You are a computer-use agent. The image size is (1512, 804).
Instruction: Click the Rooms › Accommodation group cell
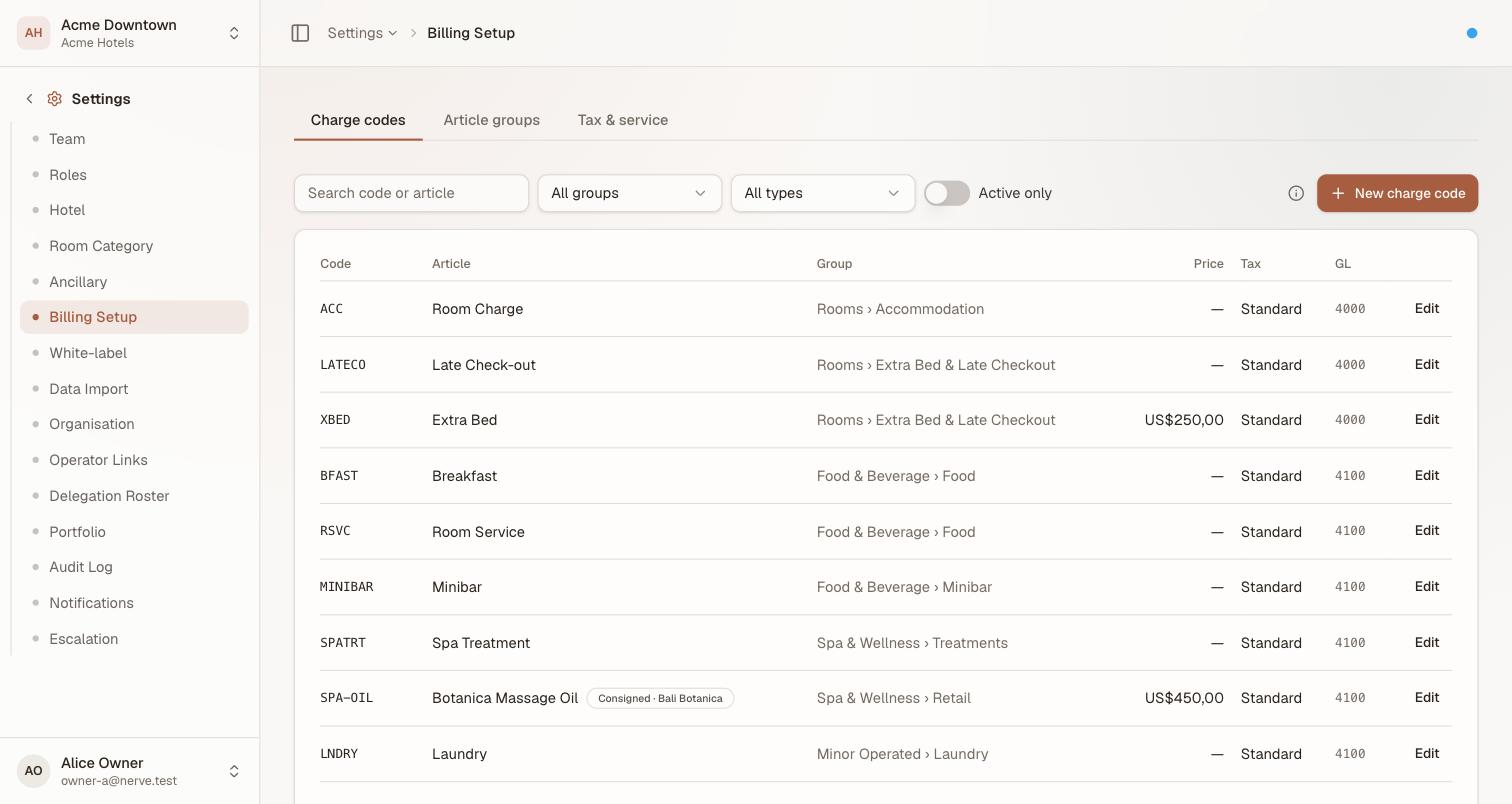(900, 309)
